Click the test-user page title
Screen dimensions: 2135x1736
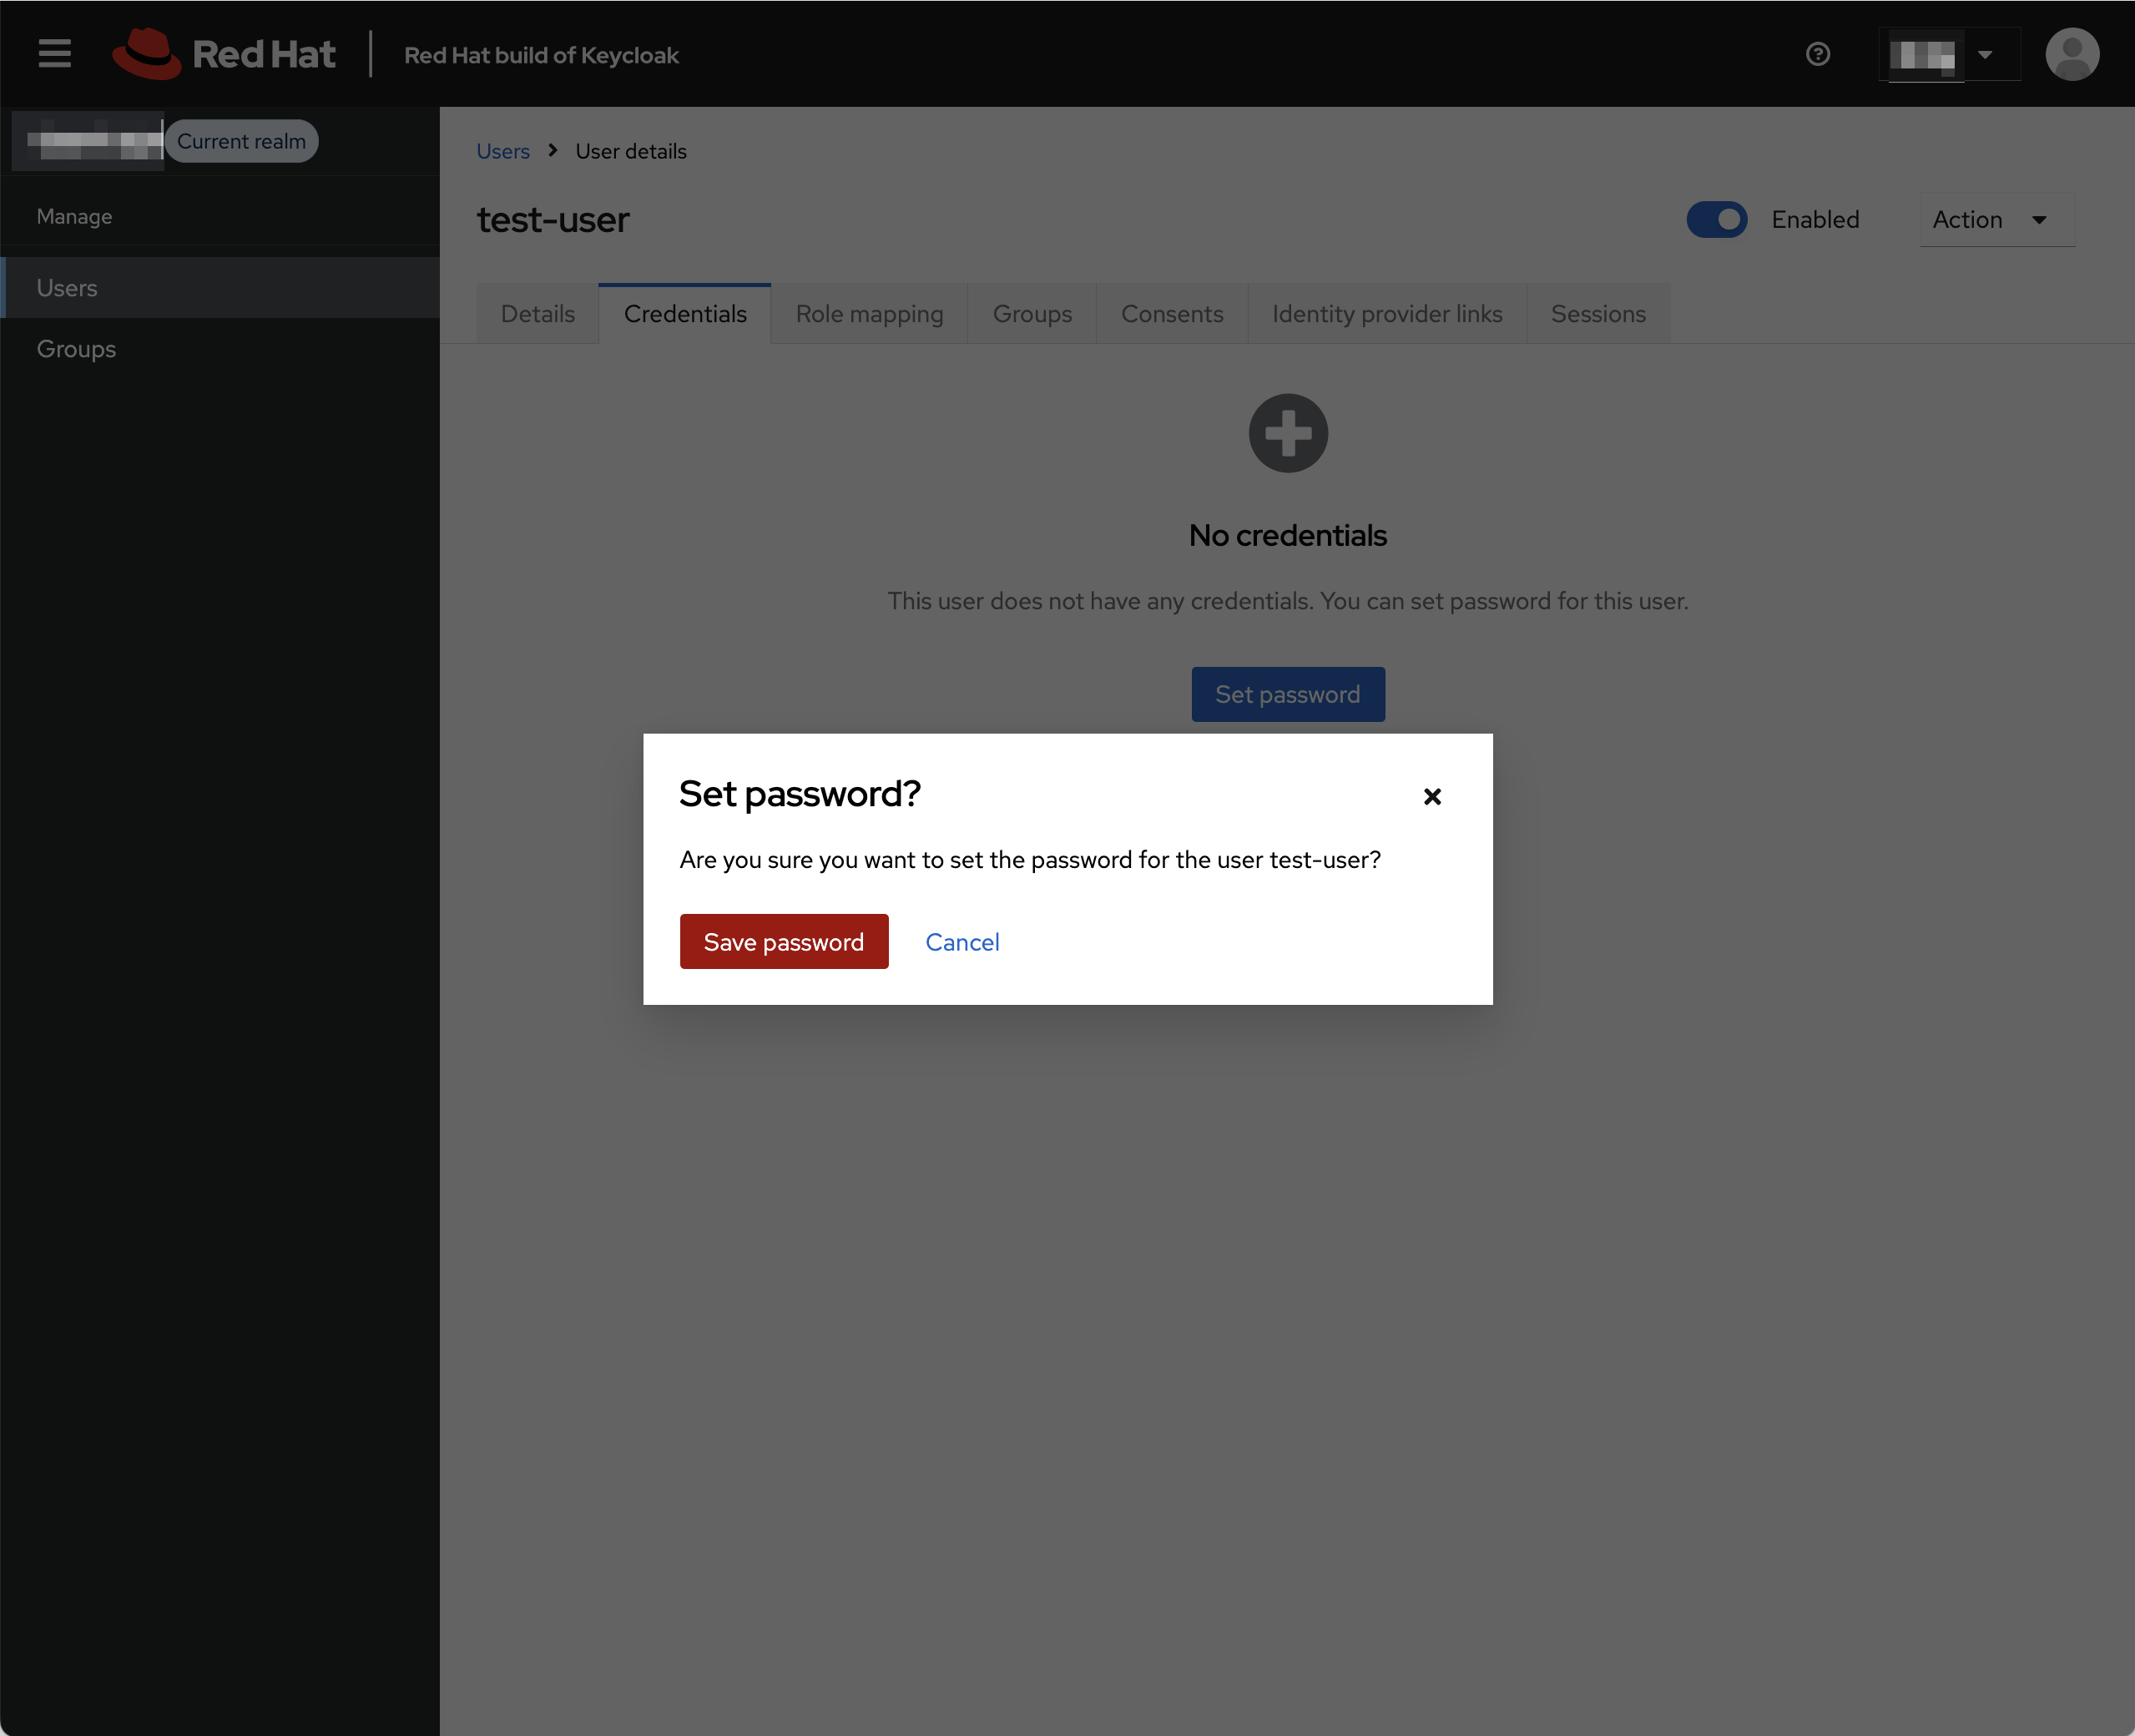click(553, 219)
